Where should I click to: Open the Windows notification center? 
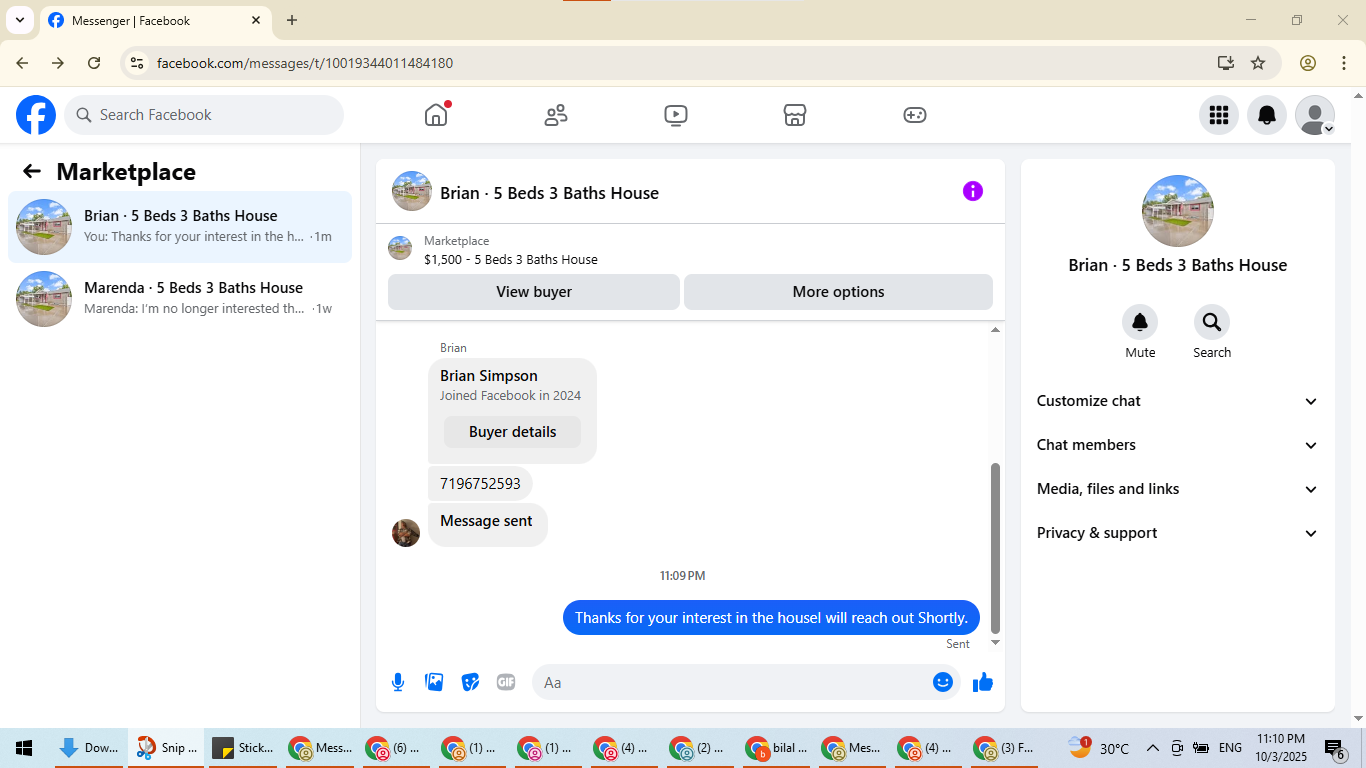(x=1335, y=748)
